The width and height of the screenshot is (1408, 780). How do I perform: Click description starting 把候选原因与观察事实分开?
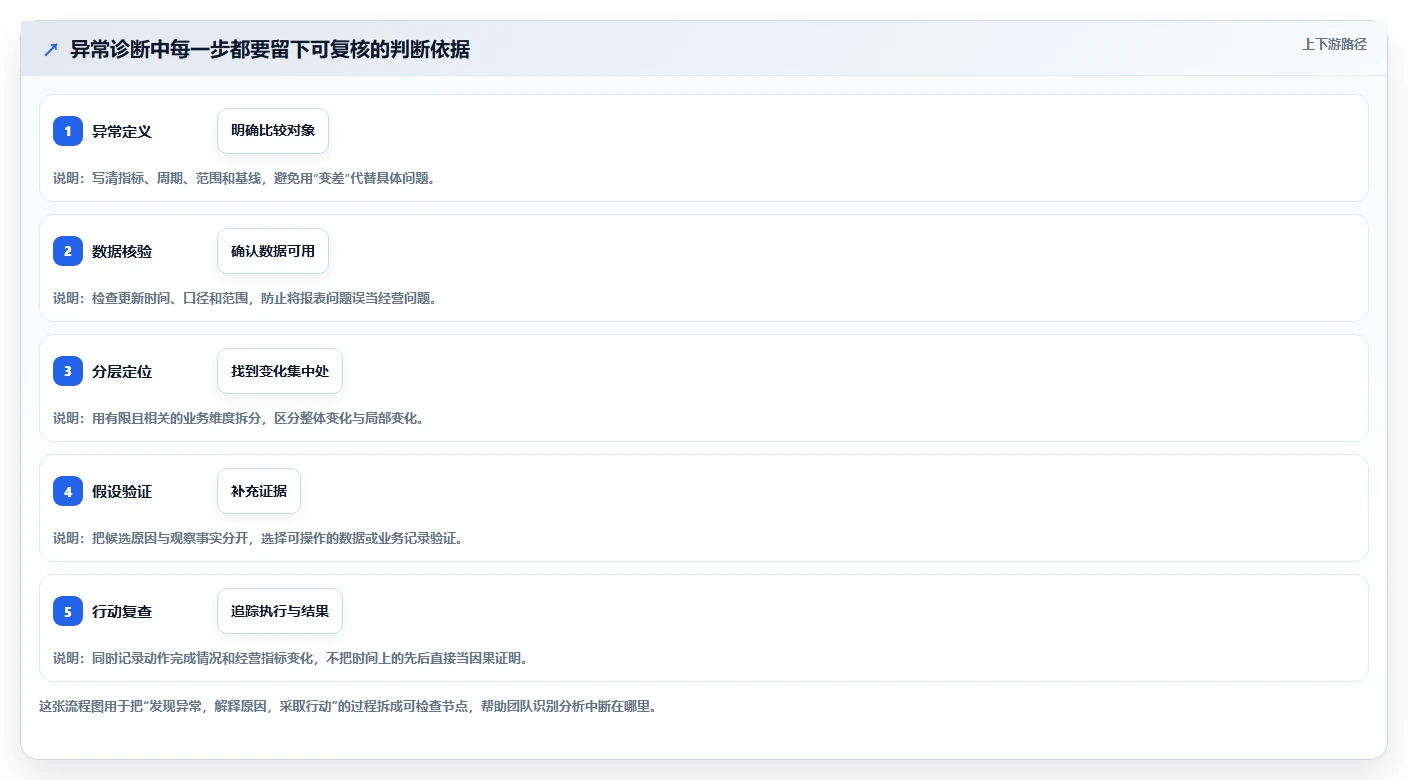coord(258,538)
